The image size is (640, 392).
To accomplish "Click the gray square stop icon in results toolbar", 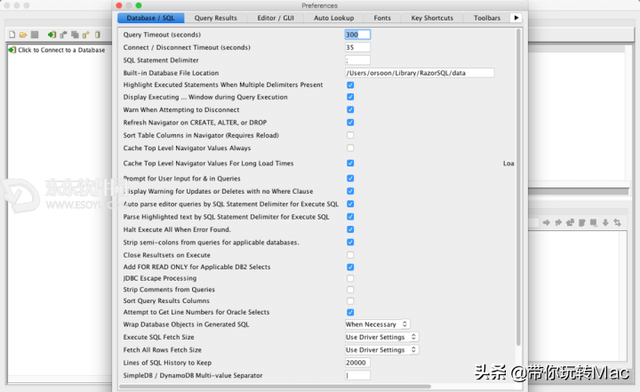I will 593,223.
